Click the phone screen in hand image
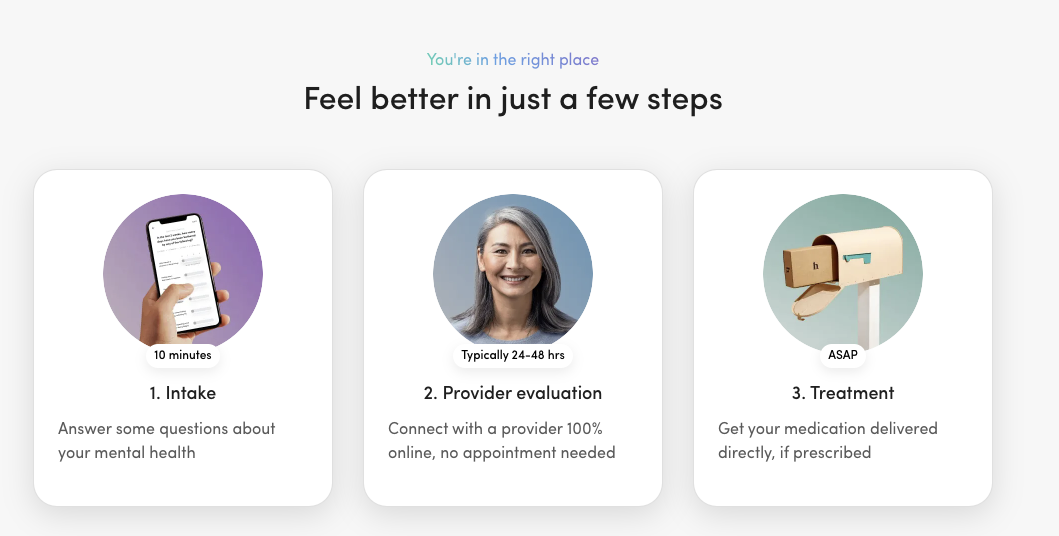Image resolution: width=1059 pixels, height=536 pixels. pos(184,271)
